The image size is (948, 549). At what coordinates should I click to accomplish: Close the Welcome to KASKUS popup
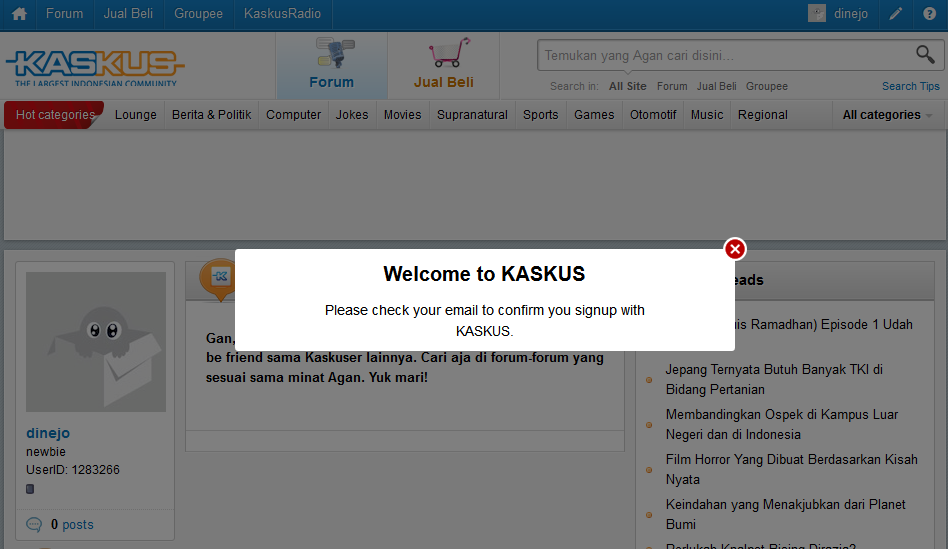click(x=735, y=249)
